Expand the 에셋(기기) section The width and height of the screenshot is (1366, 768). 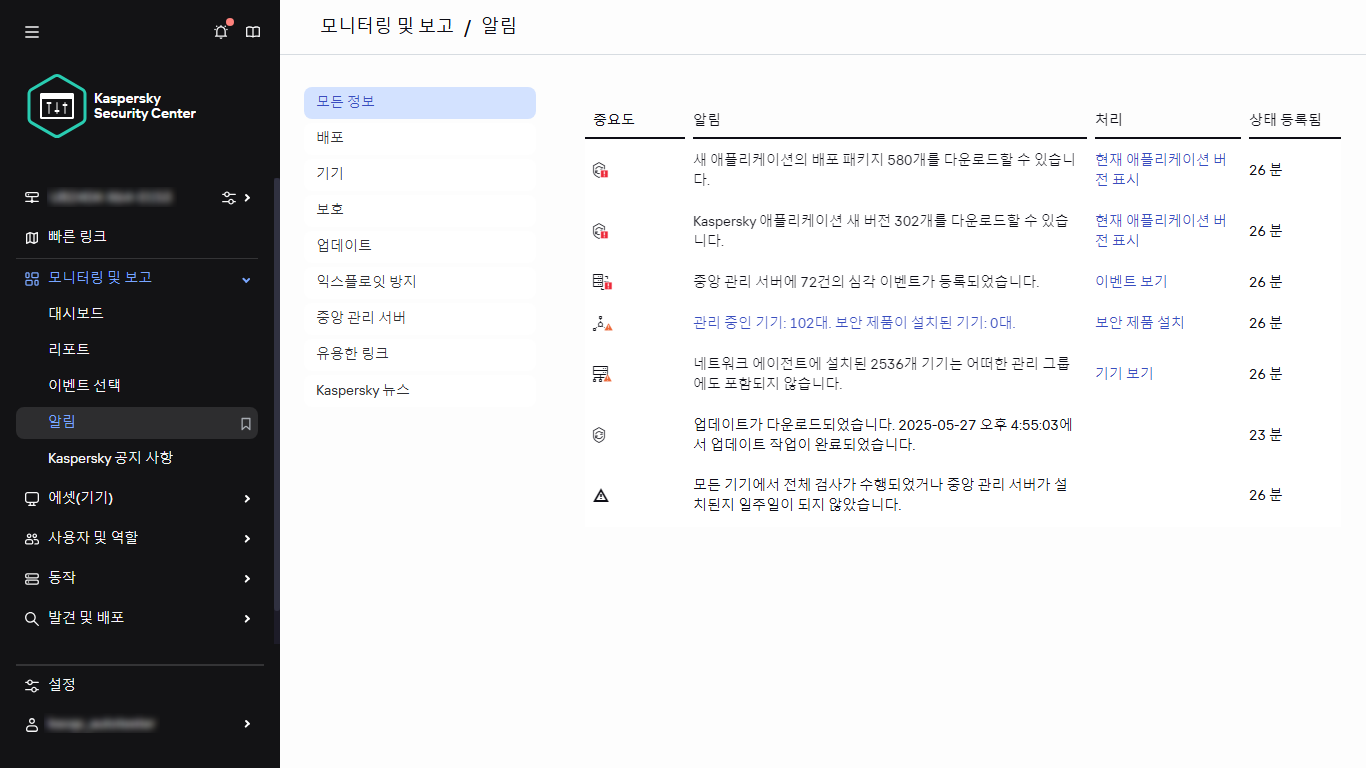coord(80,498)
